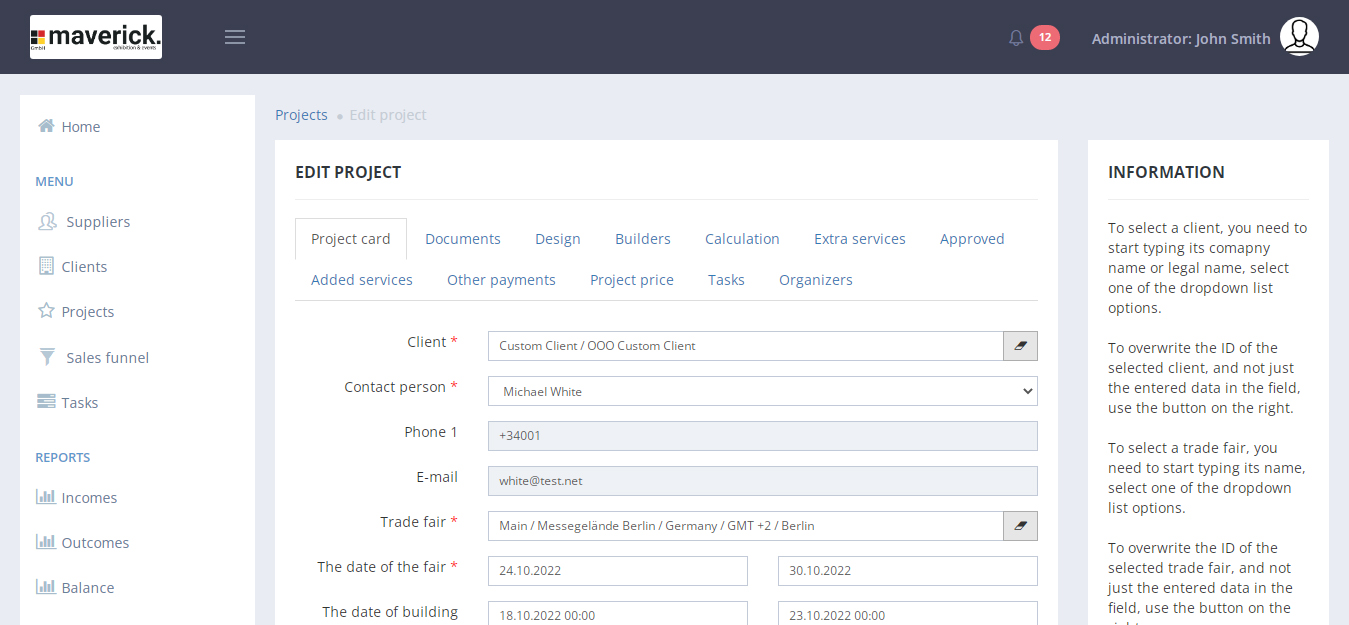Click the Maverick logo
Screen dimensions: 1349x625
coord(96,37)
